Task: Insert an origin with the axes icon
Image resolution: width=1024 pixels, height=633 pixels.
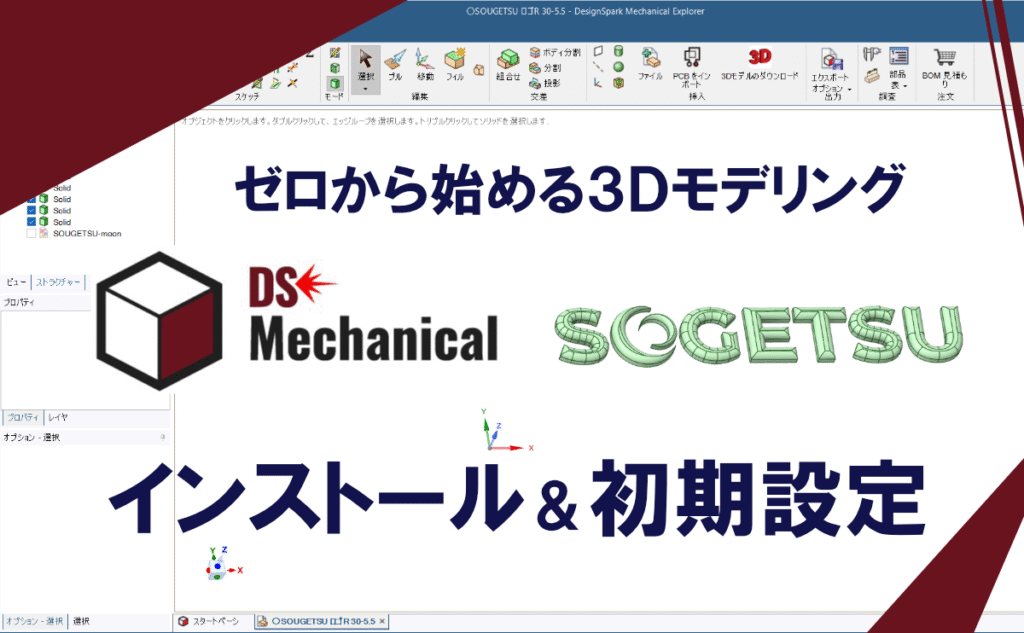Action: pos(598,83)
